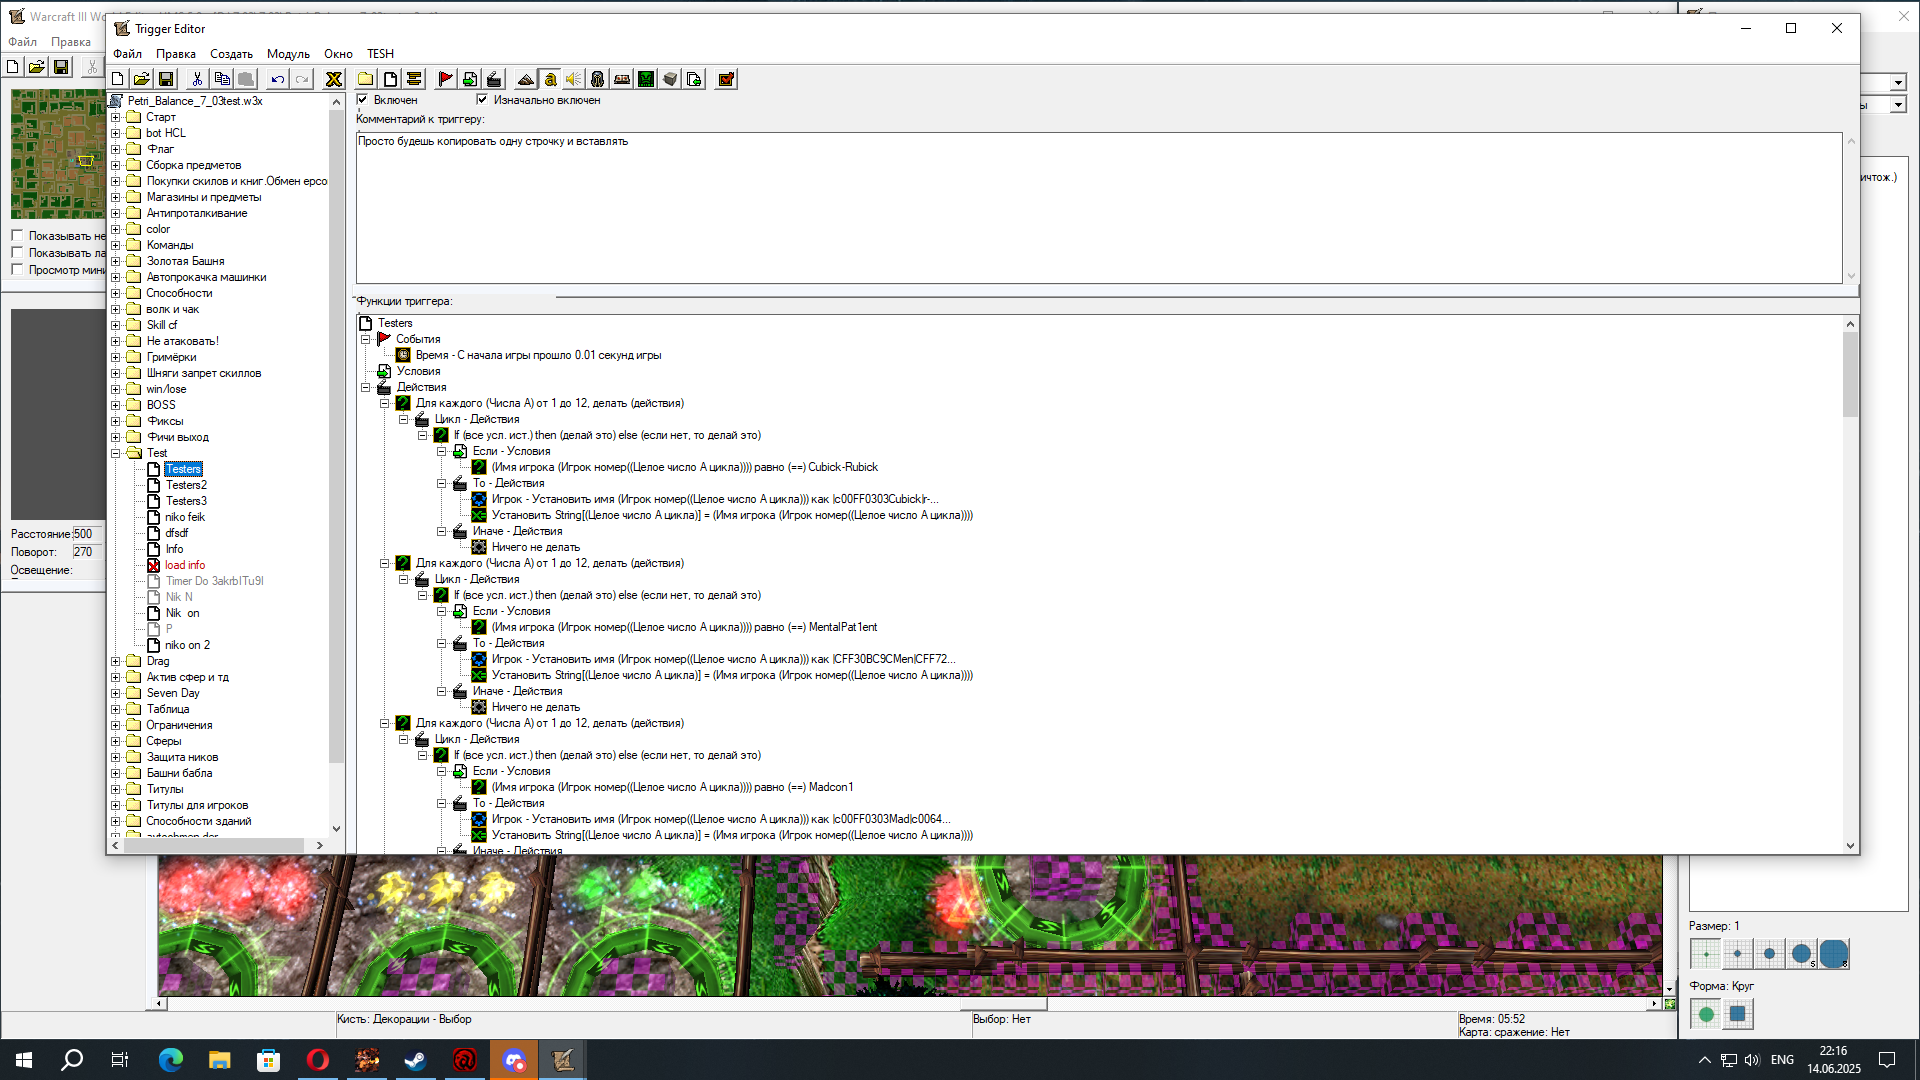Image resolution: width=1920 pixels, height=1080 pixels.
Task: Open Trigger Editor 'Правка' menu
Action: pyautogui.click(x=176, y=54)
